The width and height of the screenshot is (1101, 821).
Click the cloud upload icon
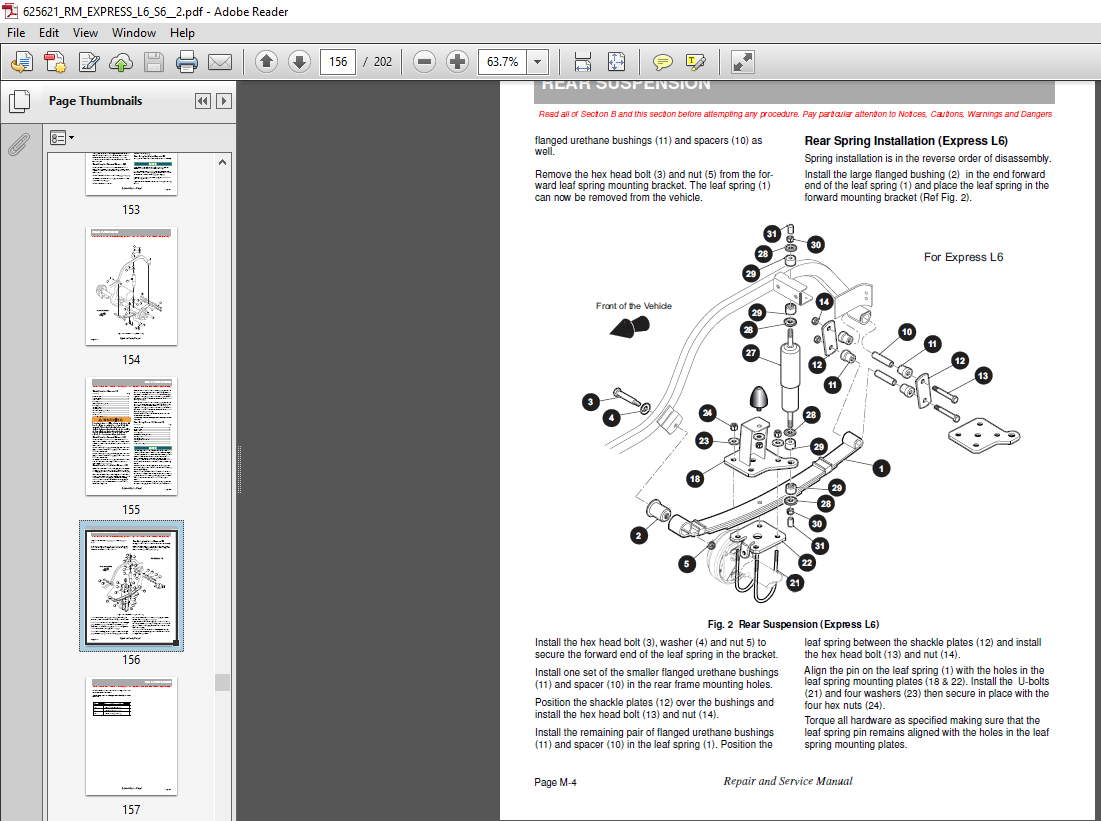[x=121, y=62]
